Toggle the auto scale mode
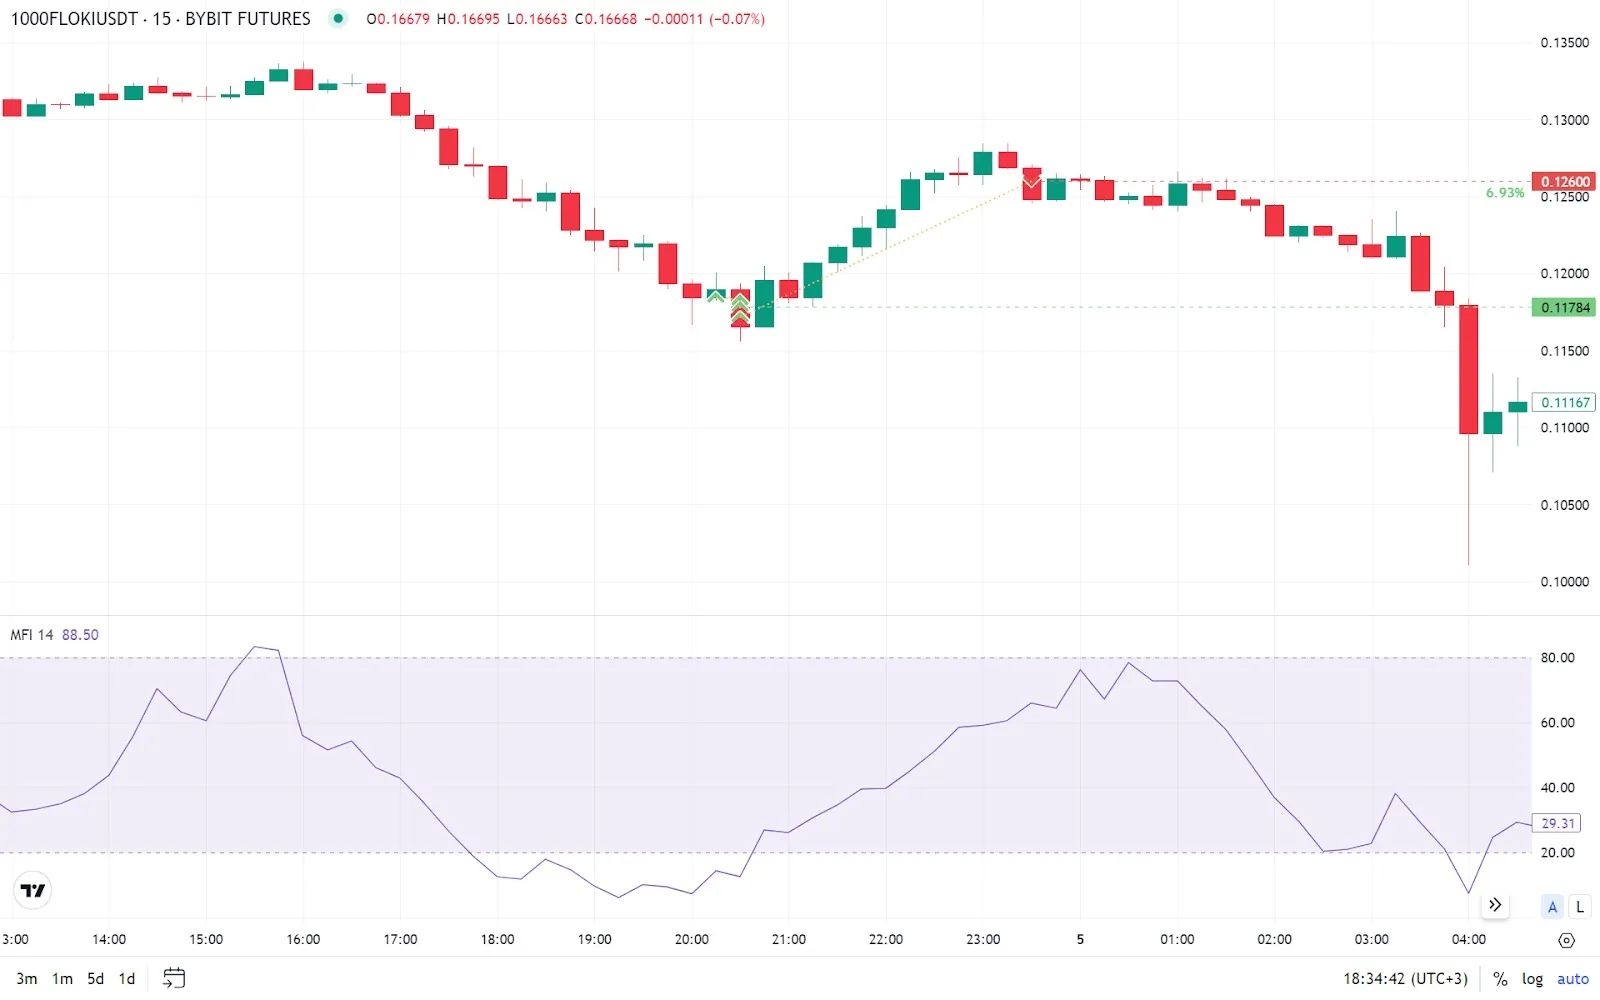This screenshot has width=1600, height=1000. (x=1572, y=979)
